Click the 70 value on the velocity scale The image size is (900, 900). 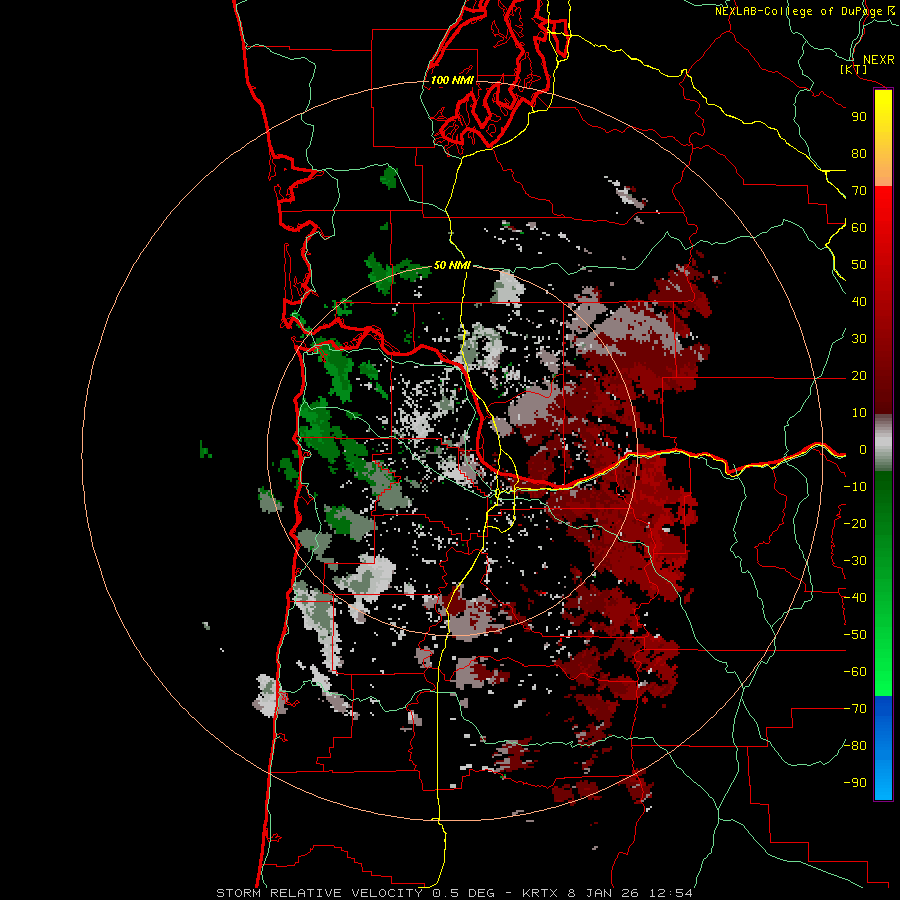[x=859, y=191]
